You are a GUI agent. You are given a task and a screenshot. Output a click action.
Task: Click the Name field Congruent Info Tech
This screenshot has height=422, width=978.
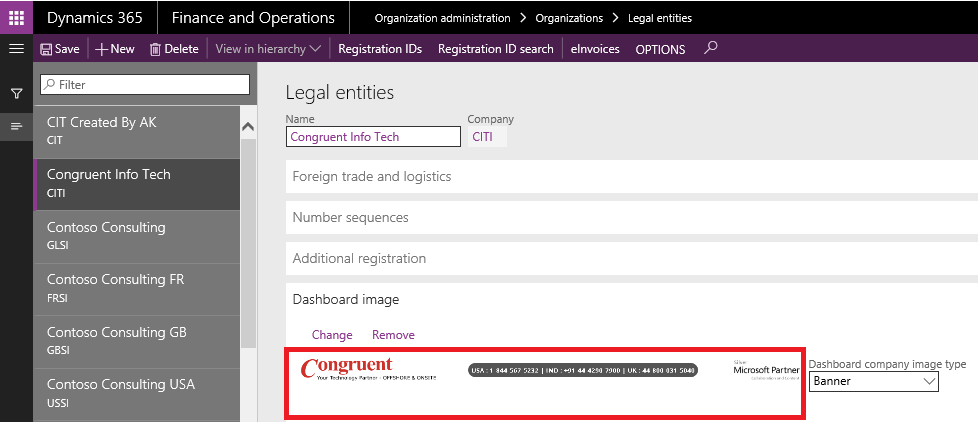373,137
